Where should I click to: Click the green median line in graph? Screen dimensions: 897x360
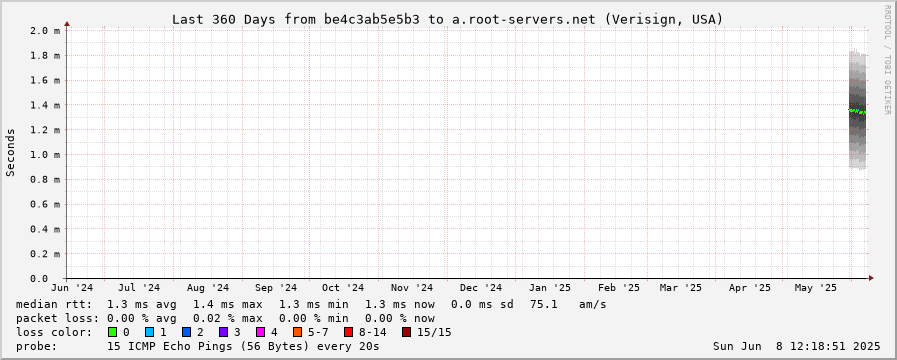click(x=857, y=111)
